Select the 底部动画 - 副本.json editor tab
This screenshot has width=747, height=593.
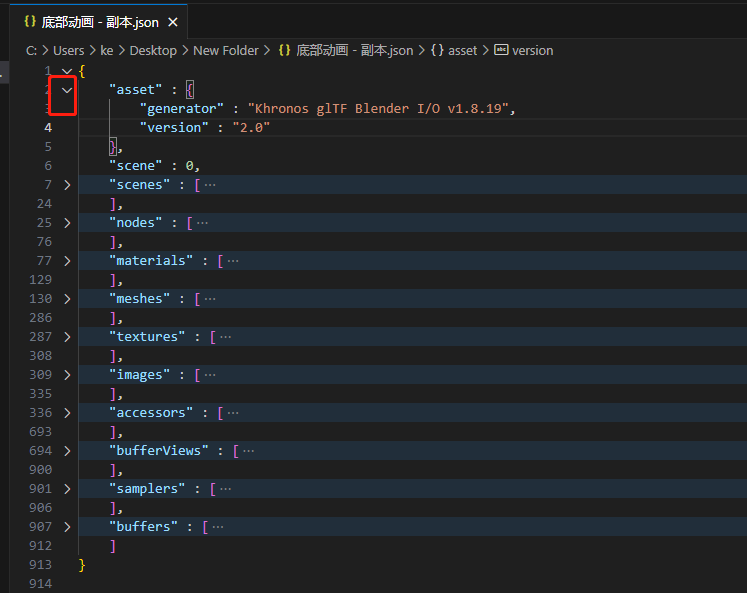pos(99,22)
